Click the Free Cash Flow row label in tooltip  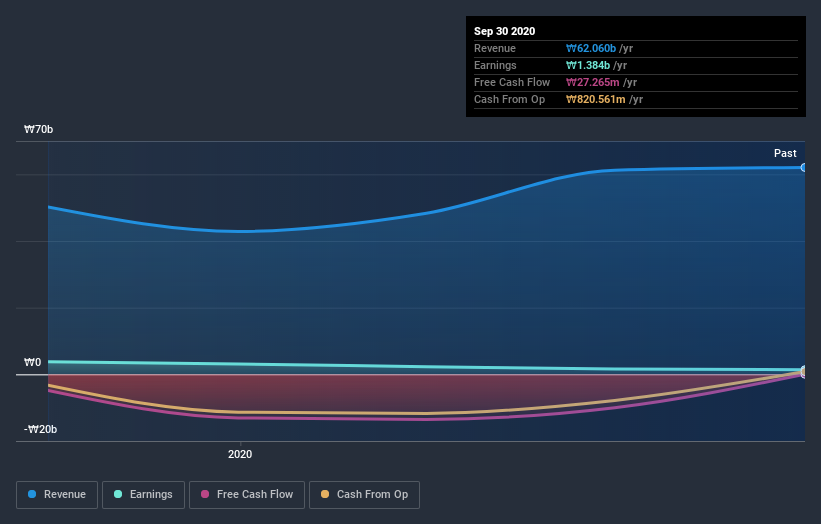pos(512,82)
